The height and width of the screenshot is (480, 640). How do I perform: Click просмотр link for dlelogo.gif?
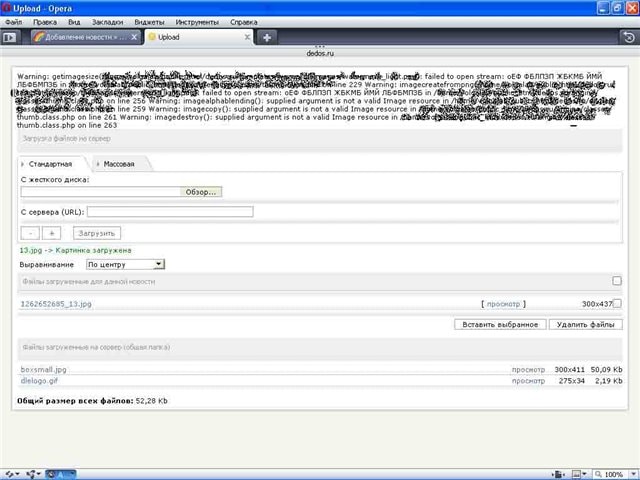click(x=528, y=381)
